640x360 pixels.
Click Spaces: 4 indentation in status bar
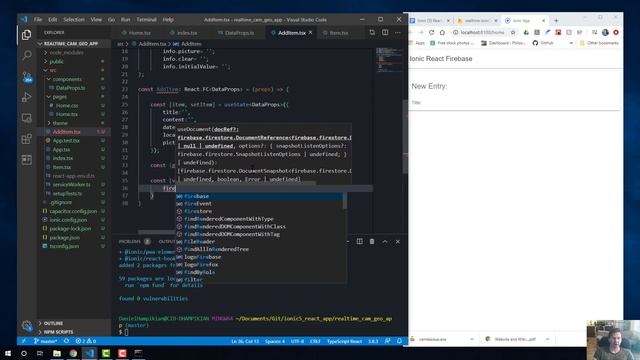coord(275,341)
